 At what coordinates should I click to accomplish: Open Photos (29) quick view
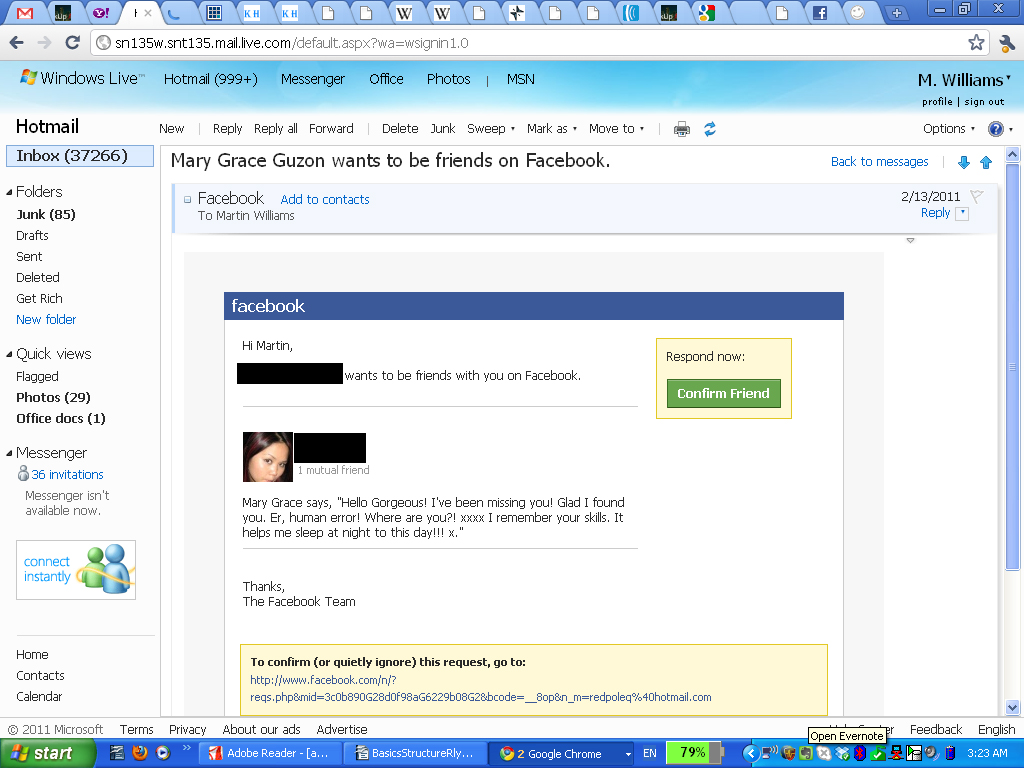tap(53, 397)
